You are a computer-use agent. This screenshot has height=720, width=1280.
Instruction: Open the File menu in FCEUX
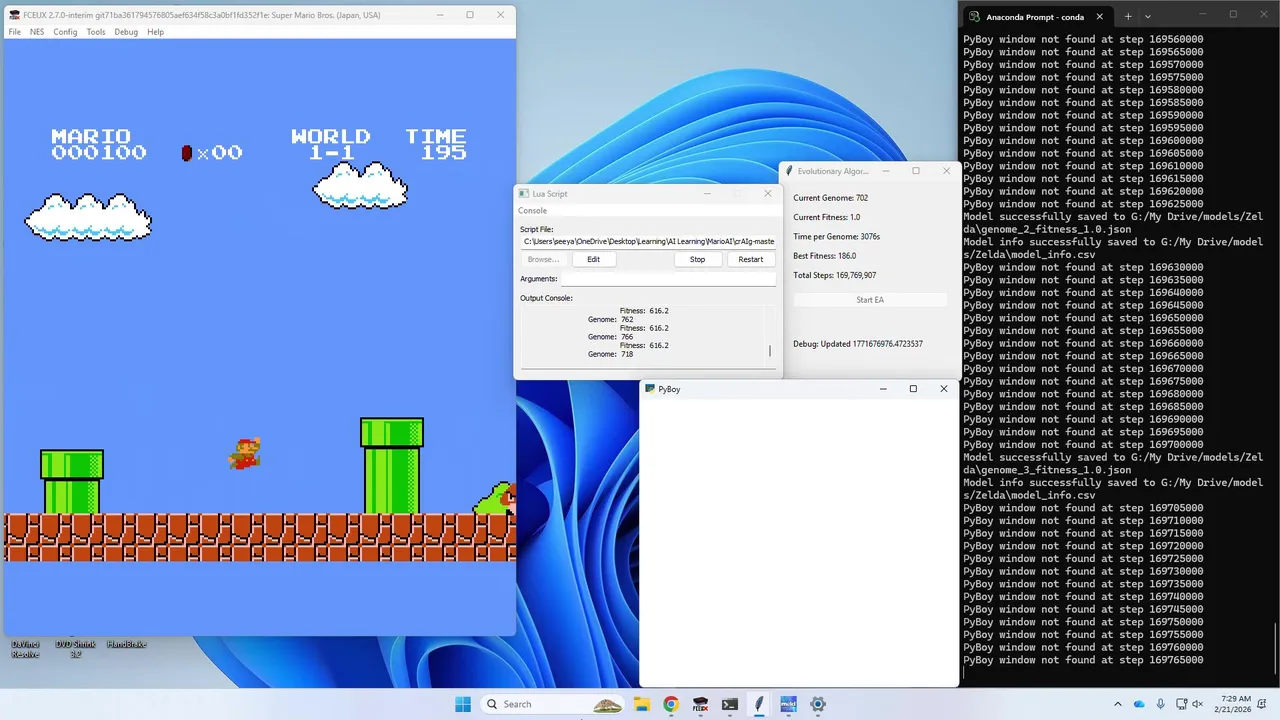[15, 32]
